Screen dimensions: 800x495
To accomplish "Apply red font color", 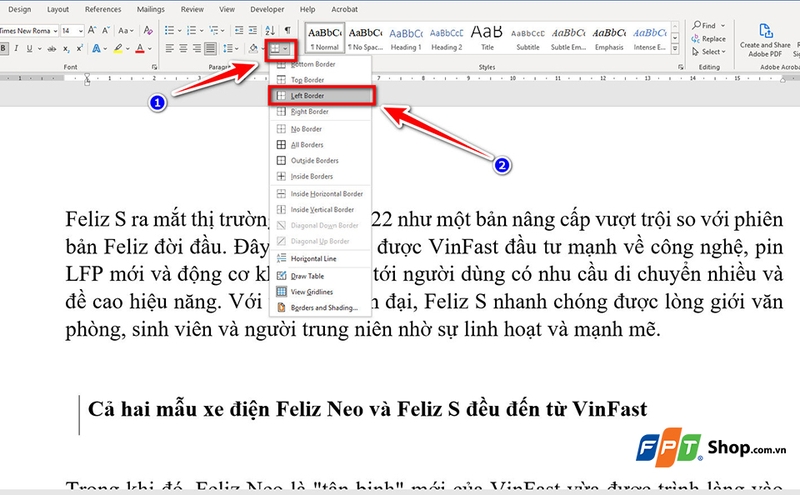I will coord(140,49).
